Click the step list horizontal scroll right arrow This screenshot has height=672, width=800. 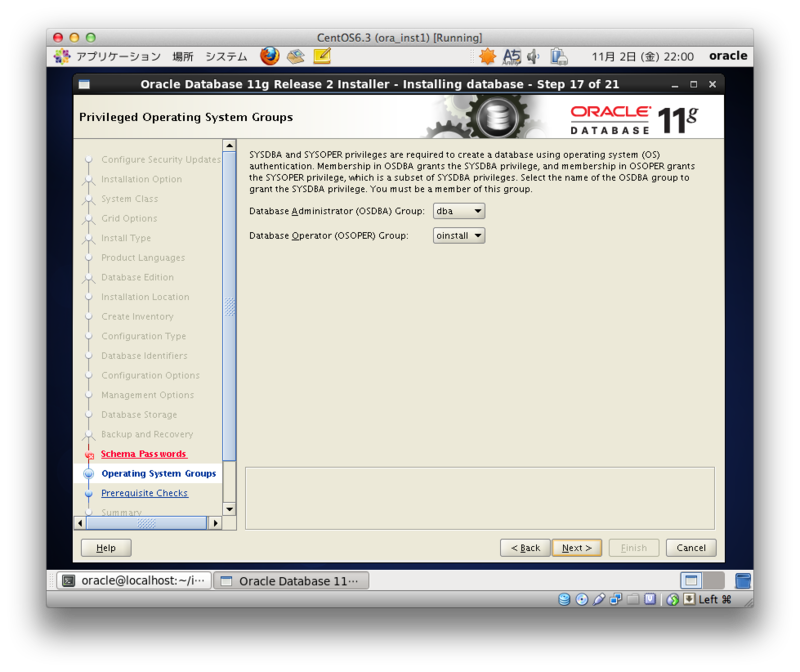[215, 523]
